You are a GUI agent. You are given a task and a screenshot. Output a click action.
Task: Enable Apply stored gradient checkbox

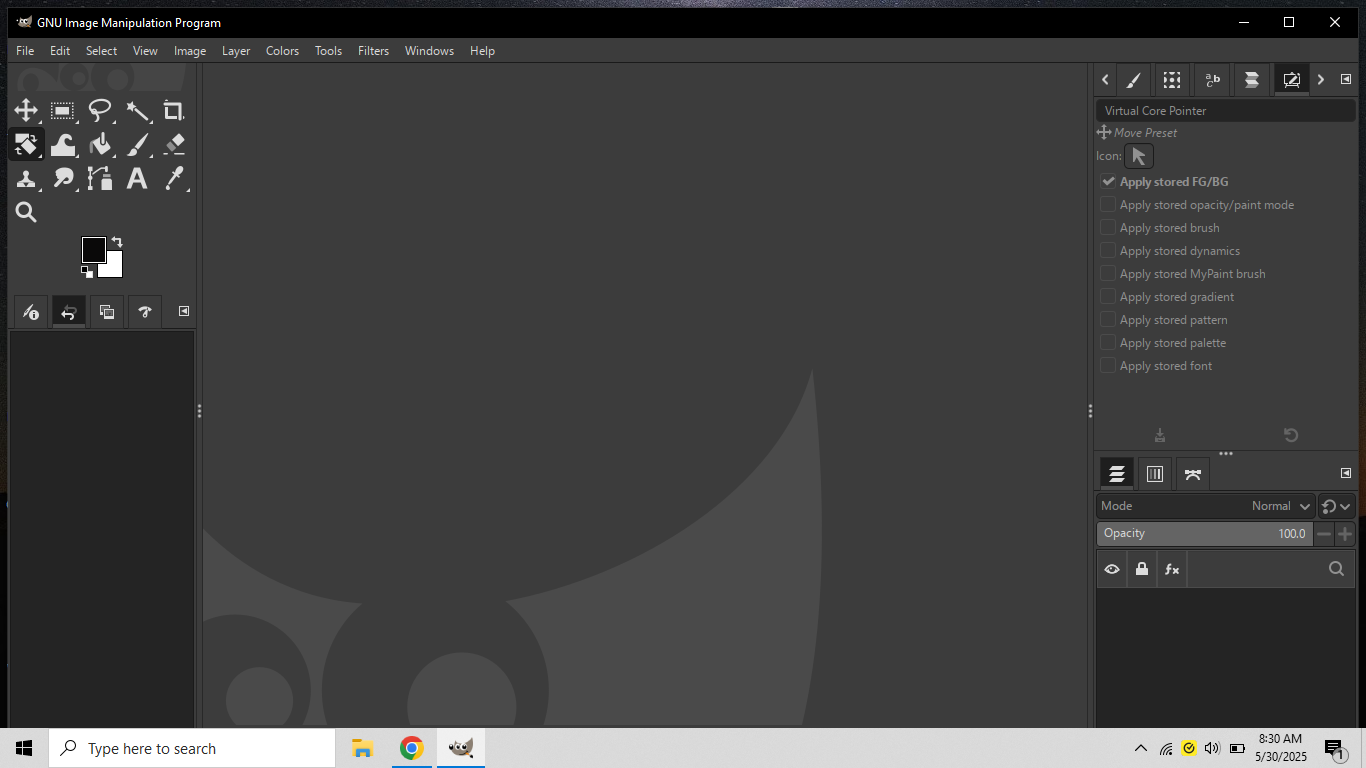pos(1108,297)
